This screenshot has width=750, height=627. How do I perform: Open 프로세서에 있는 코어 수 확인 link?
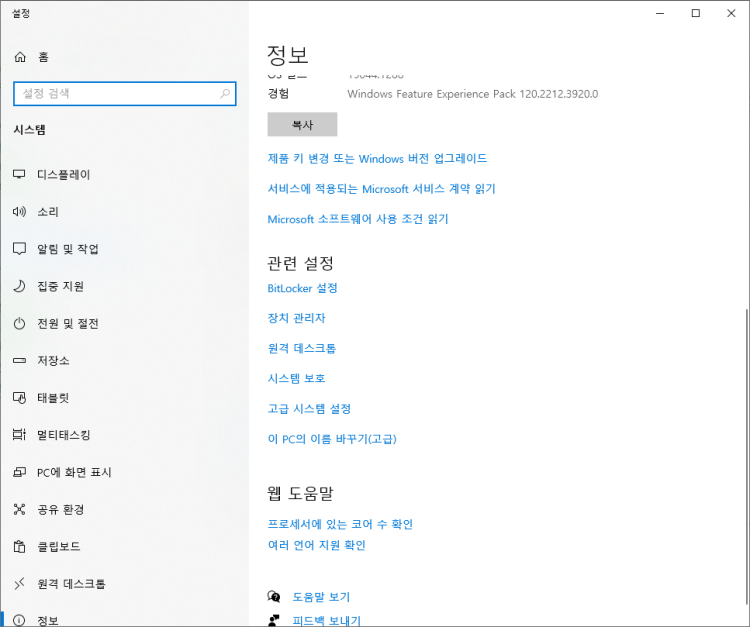340,524
